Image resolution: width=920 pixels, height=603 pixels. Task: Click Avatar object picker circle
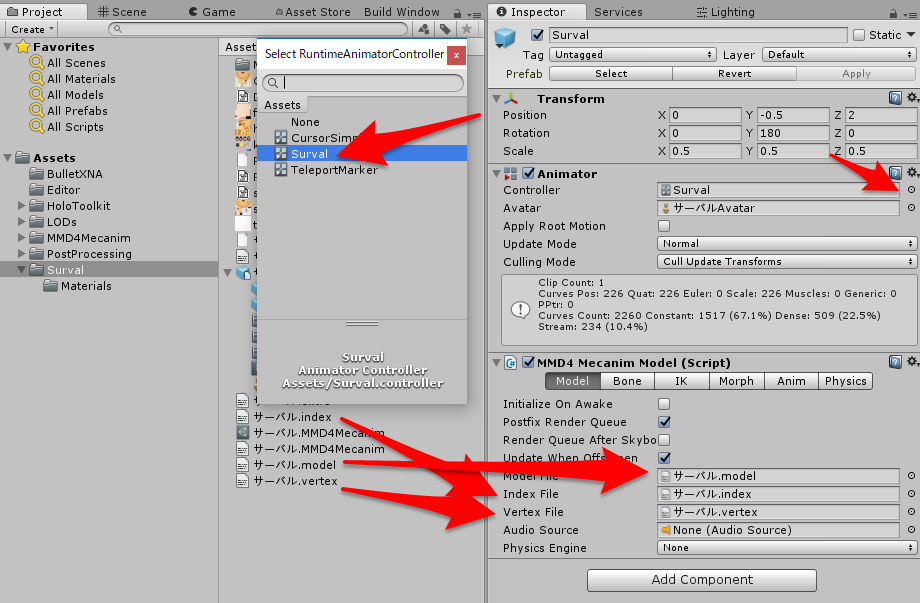tap(911, 208)
